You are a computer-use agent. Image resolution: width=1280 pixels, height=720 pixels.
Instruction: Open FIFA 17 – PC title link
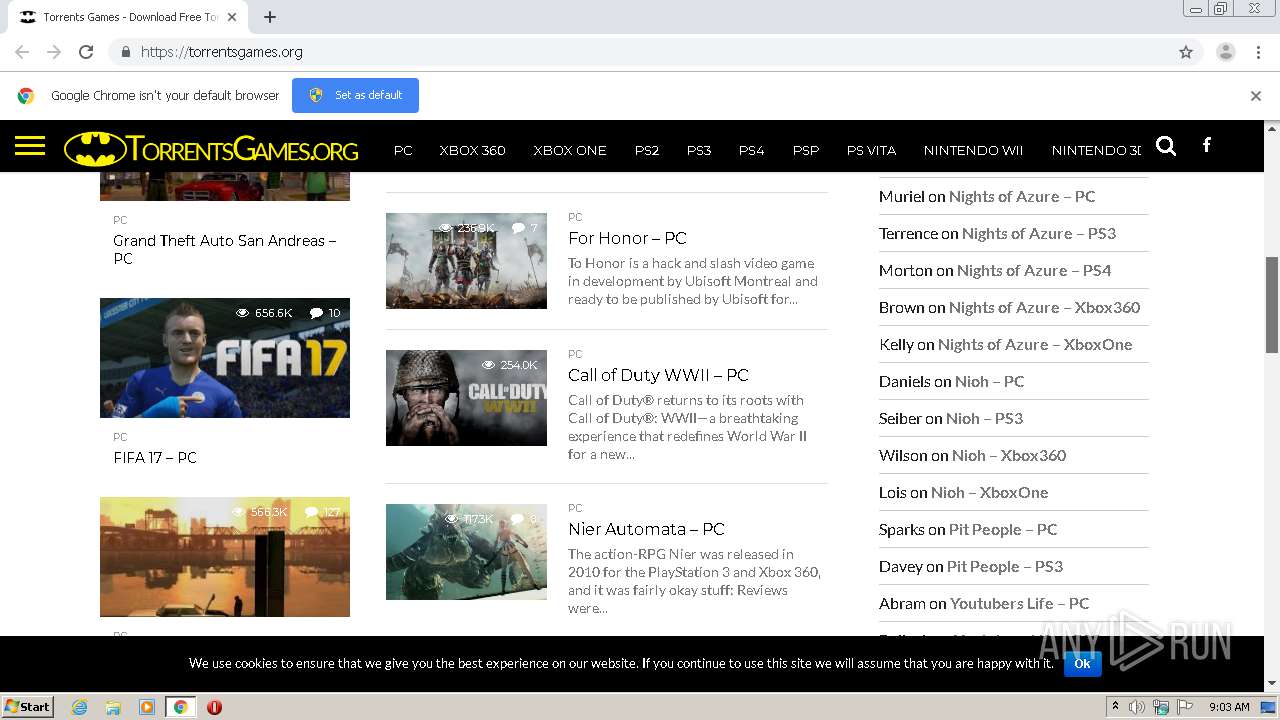pos(155,457)
